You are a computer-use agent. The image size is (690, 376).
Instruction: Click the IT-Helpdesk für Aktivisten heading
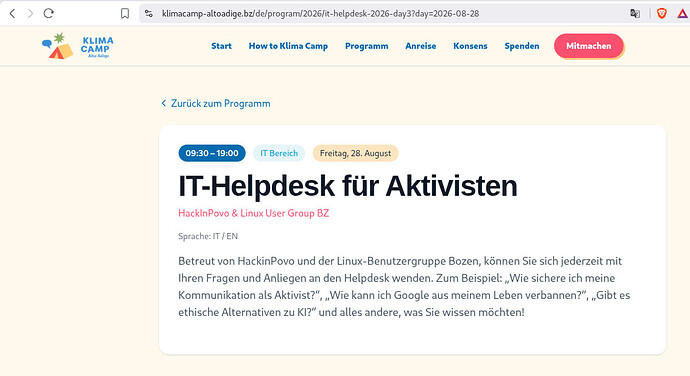click(348, 186)
